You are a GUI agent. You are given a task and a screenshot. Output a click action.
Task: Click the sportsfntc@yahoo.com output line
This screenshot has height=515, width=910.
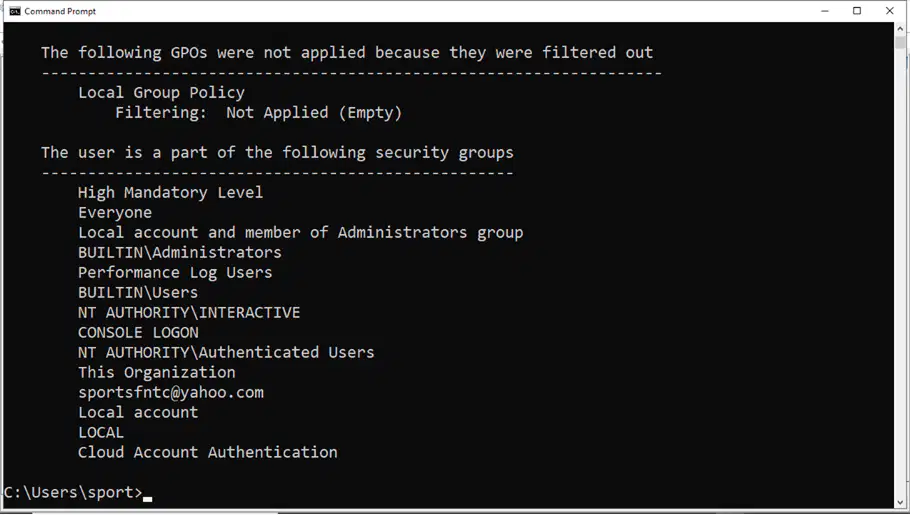(171, 392)
